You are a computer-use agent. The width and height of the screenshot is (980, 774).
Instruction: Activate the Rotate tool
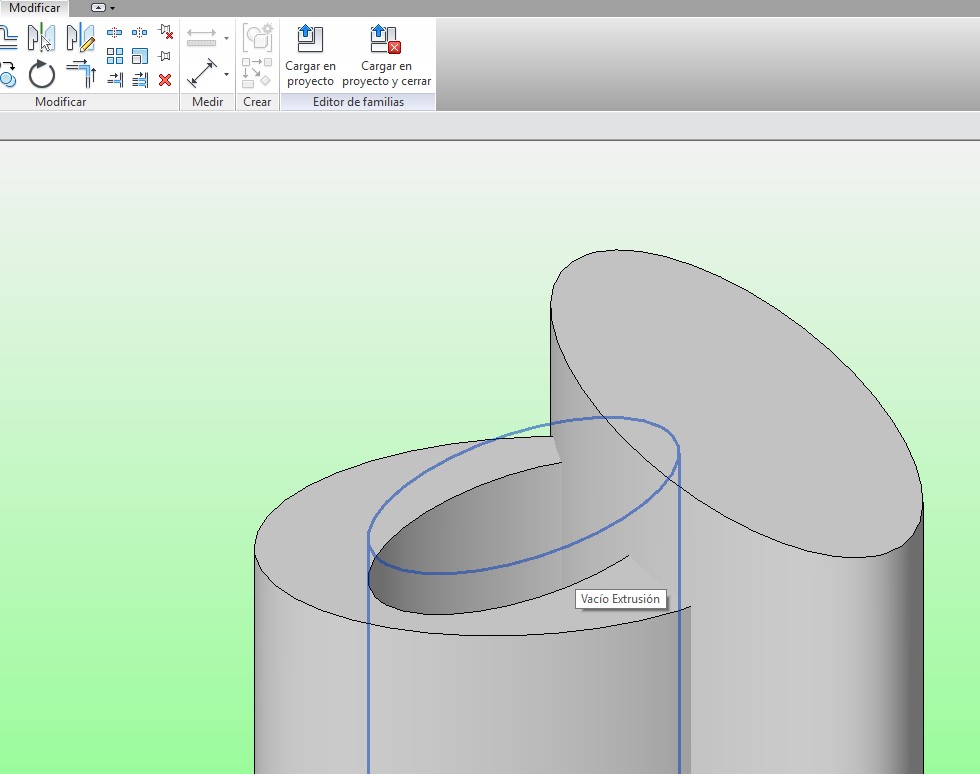(x=42, y=74)
